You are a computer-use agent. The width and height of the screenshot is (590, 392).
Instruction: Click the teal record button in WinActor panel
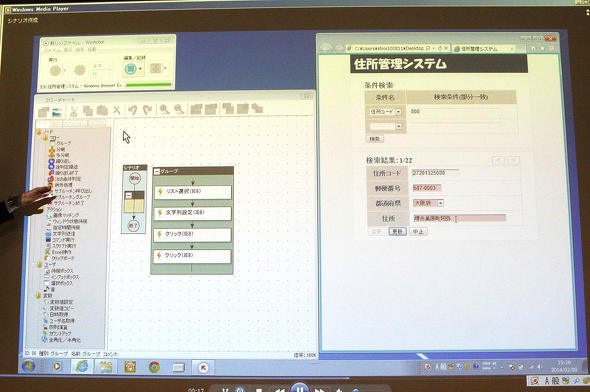(130, 69)
